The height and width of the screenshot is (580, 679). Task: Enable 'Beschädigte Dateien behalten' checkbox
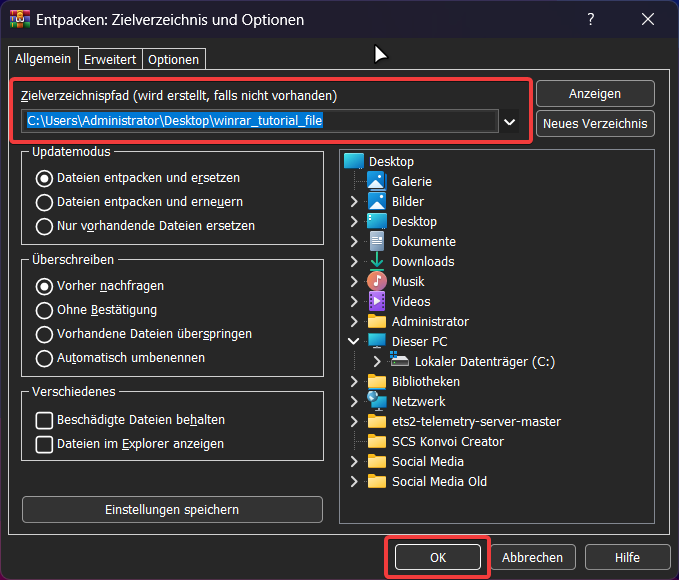44,420
